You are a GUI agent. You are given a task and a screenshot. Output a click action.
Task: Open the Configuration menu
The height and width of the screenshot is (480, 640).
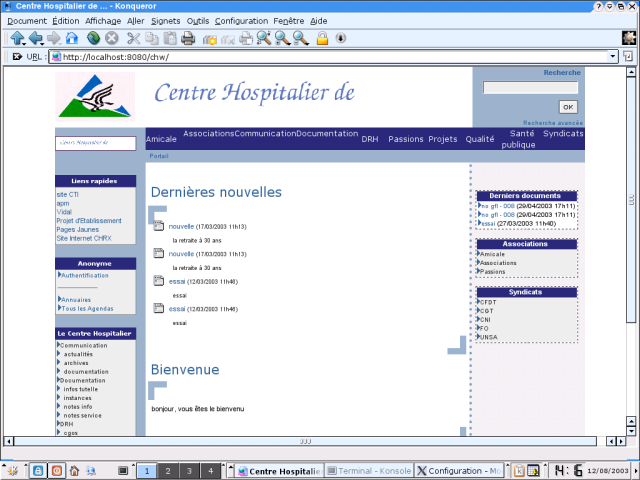tap(241, 20)
